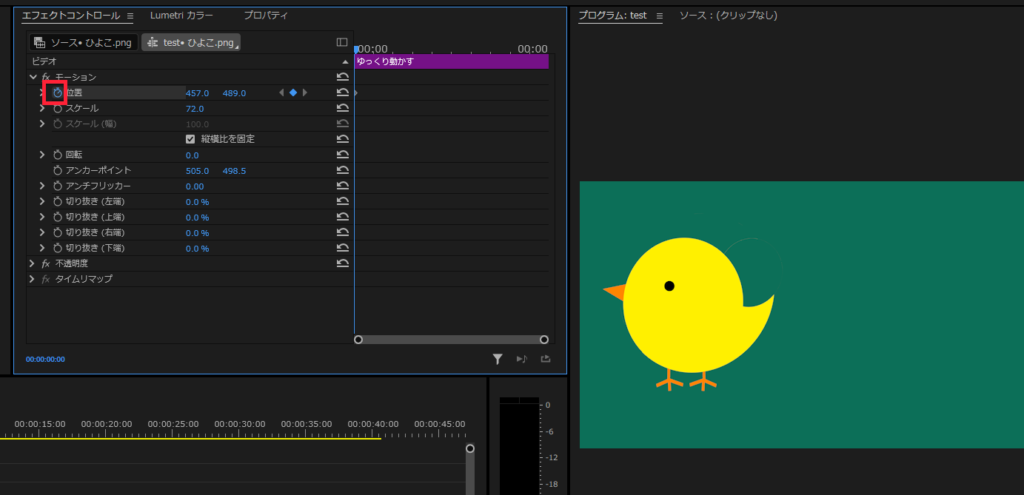This screenshot has width=1024, height=495.
Task: Reset the スケール parameter
Action: click(x=343, y=108)
